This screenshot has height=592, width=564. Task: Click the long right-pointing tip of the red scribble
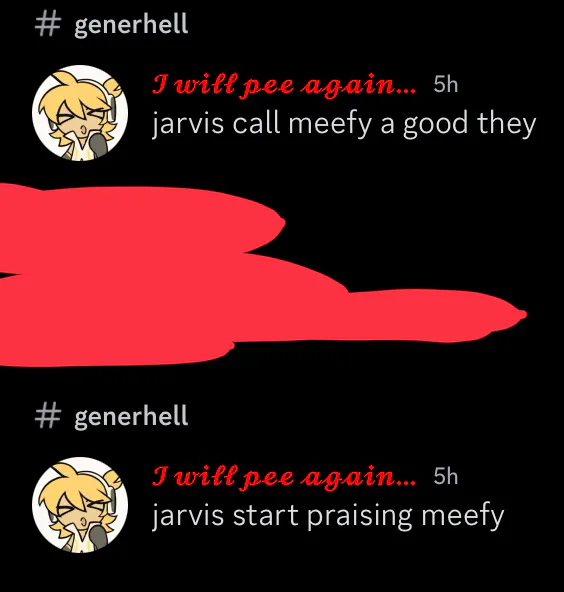pos(491,315)
